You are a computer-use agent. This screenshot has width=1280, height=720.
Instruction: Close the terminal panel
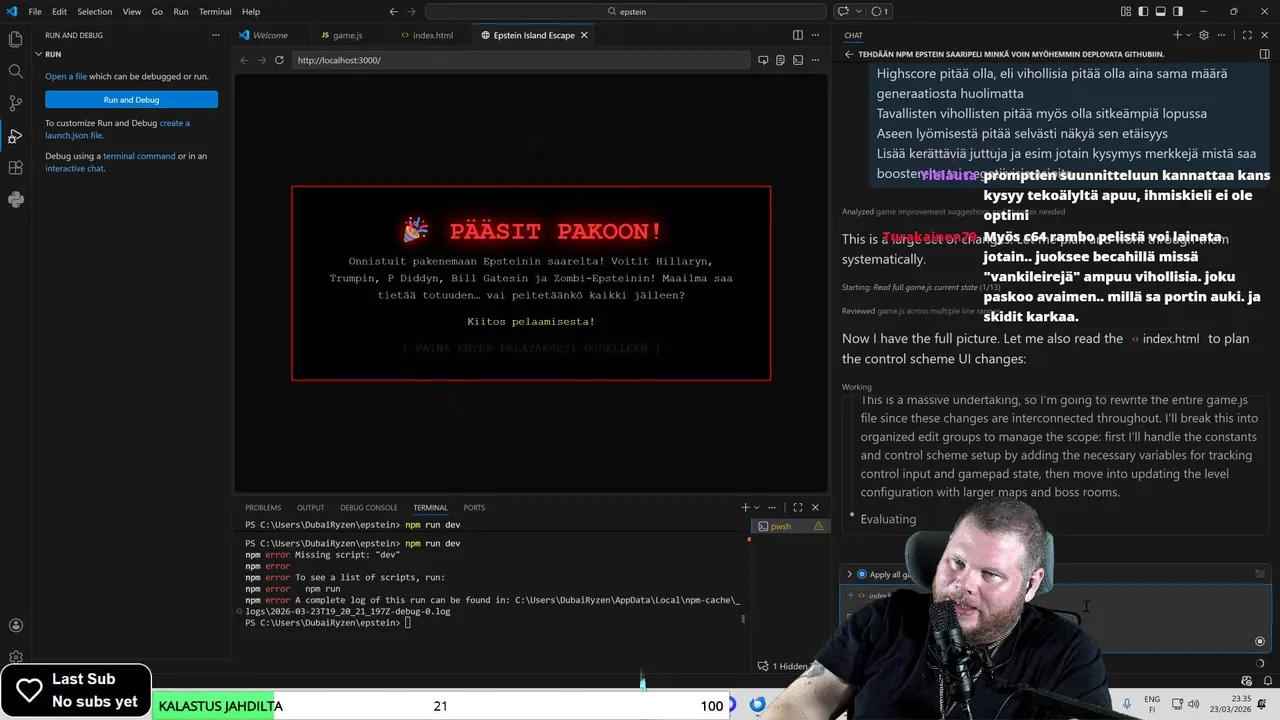(815, 507)
